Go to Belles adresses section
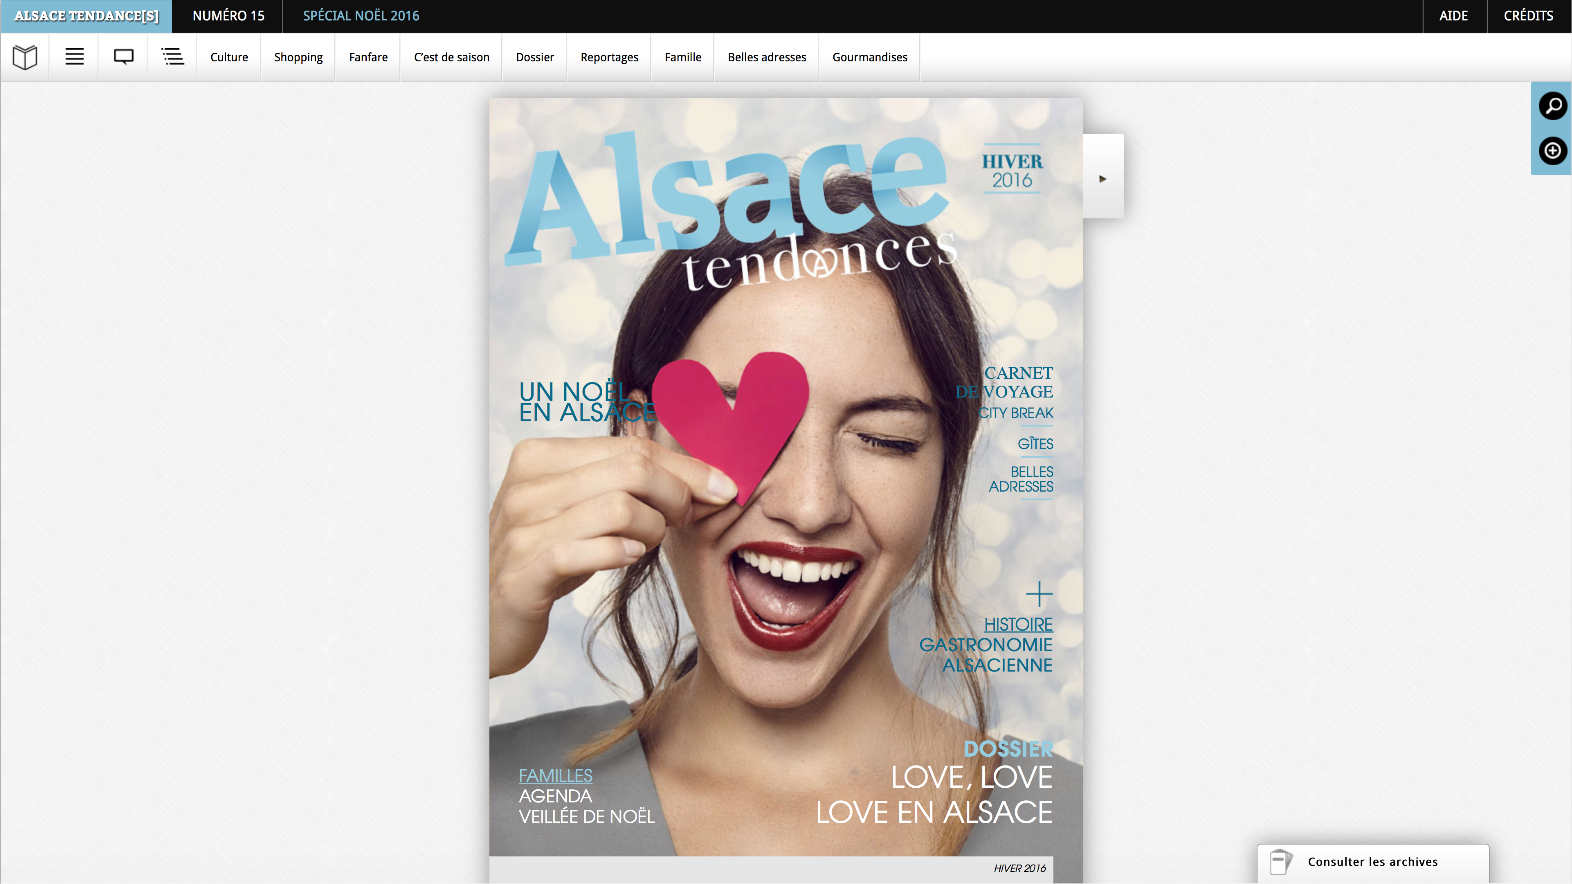This screenshot has height=884, width=1572. point(767,58)
